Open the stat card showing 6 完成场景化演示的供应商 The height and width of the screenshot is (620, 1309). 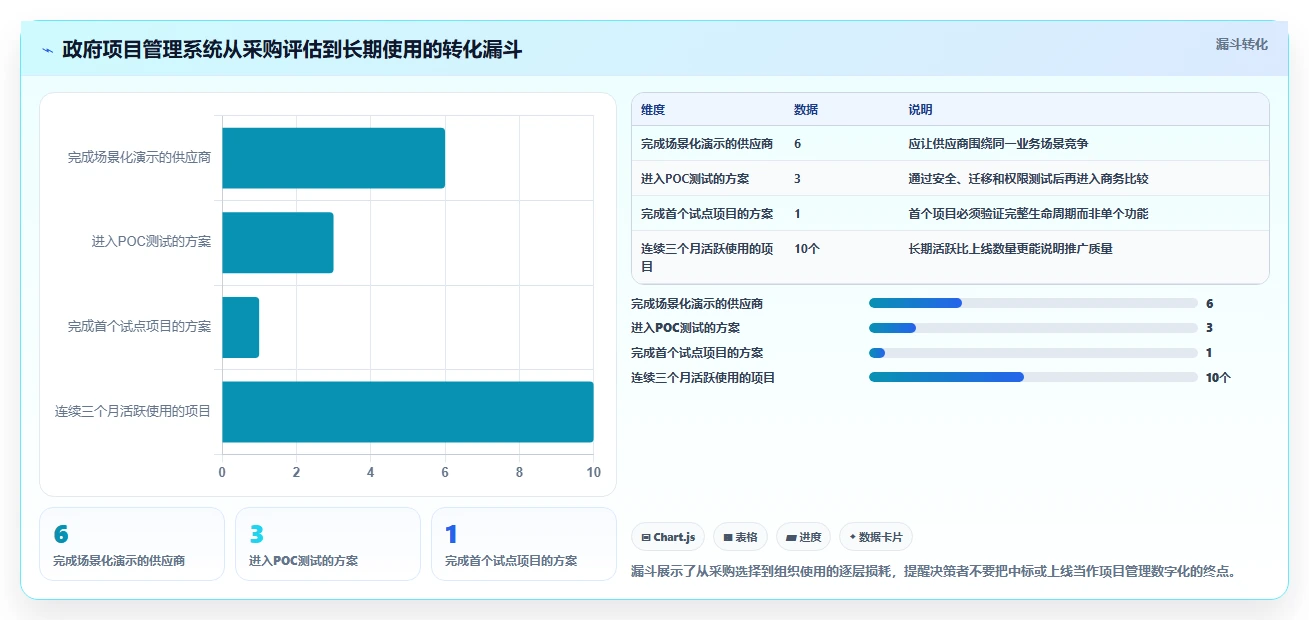[132, 544]
